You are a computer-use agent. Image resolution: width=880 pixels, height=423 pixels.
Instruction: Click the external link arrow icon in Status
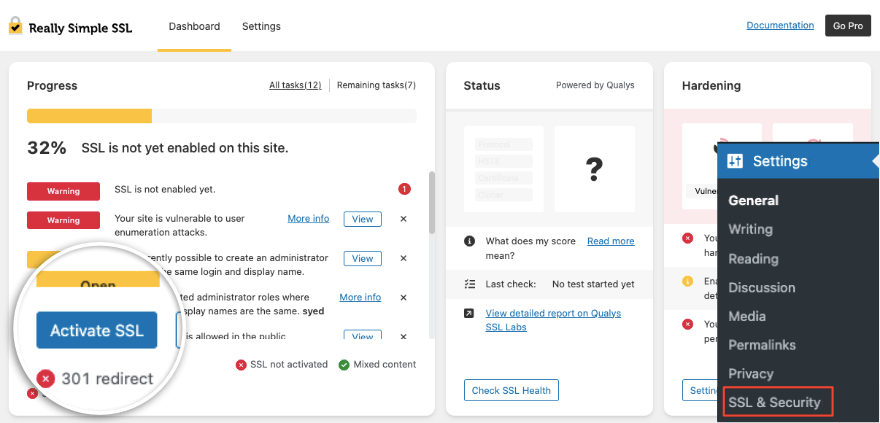pyautogui.click(x=469, y=314)
